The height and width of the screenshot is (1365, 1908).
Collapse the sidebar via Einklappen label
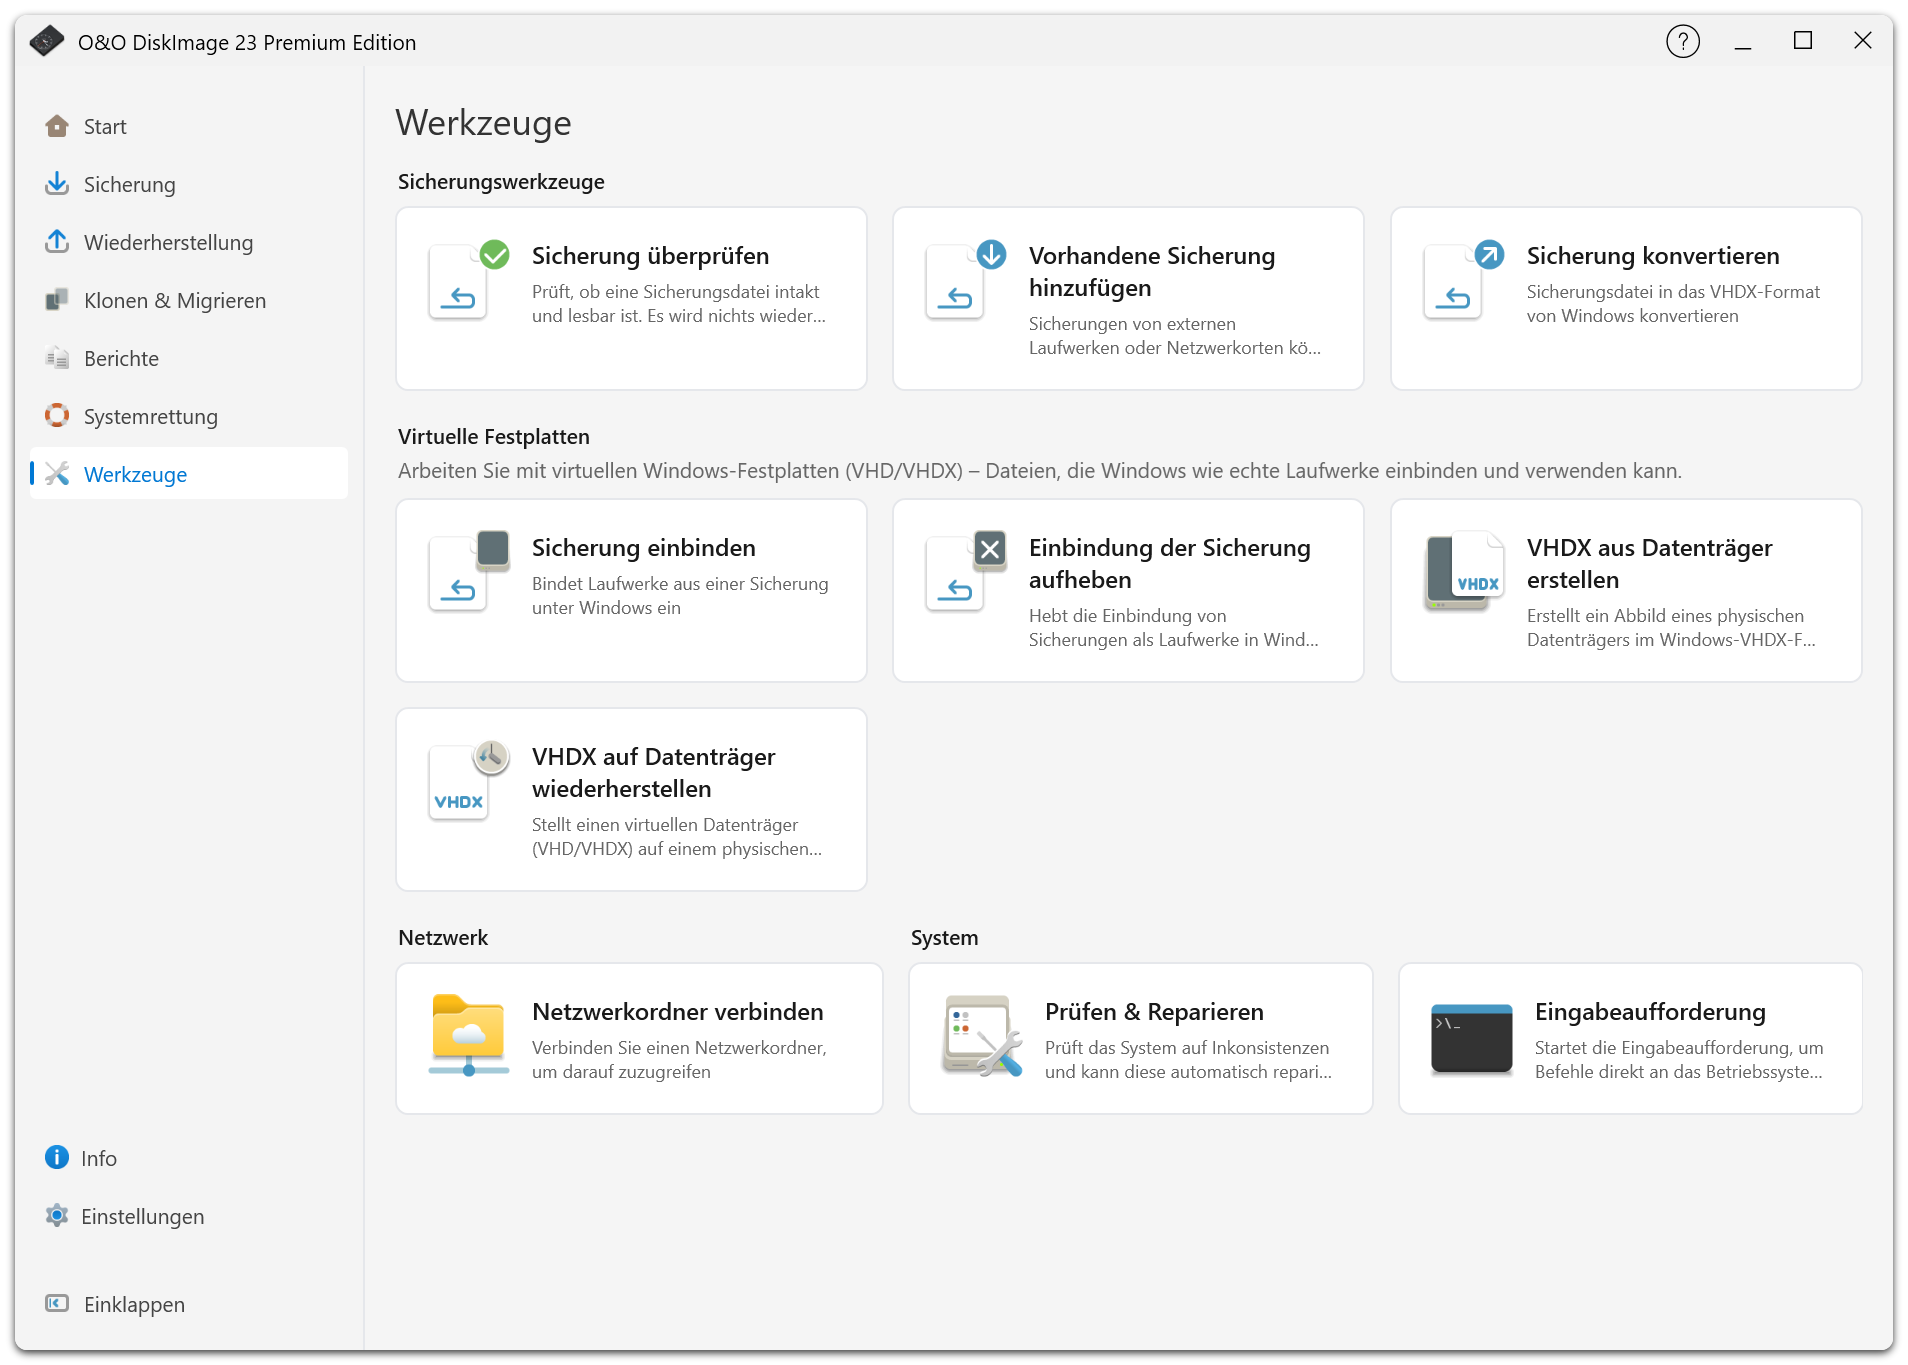coord(134,1304)
